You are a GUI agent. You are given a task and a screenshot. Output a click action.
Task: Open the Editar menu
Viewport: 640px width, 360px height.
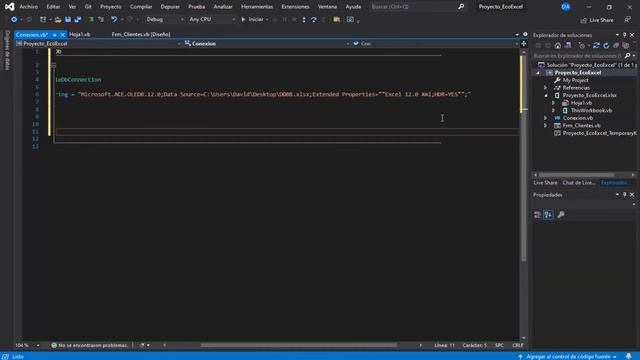pos(53,7)
